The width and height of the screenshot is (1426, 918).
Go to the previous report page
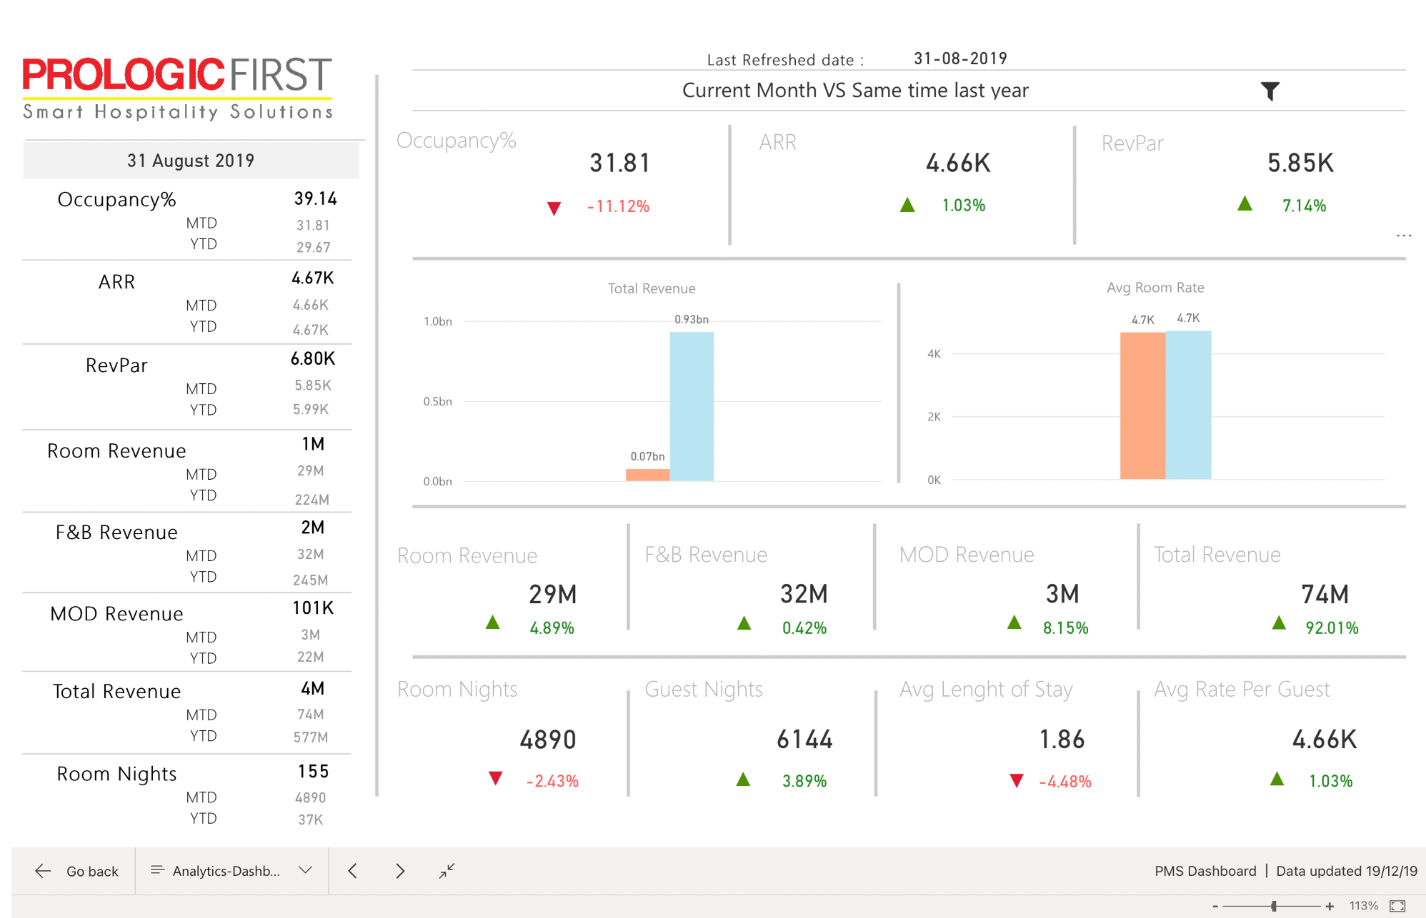353,871
